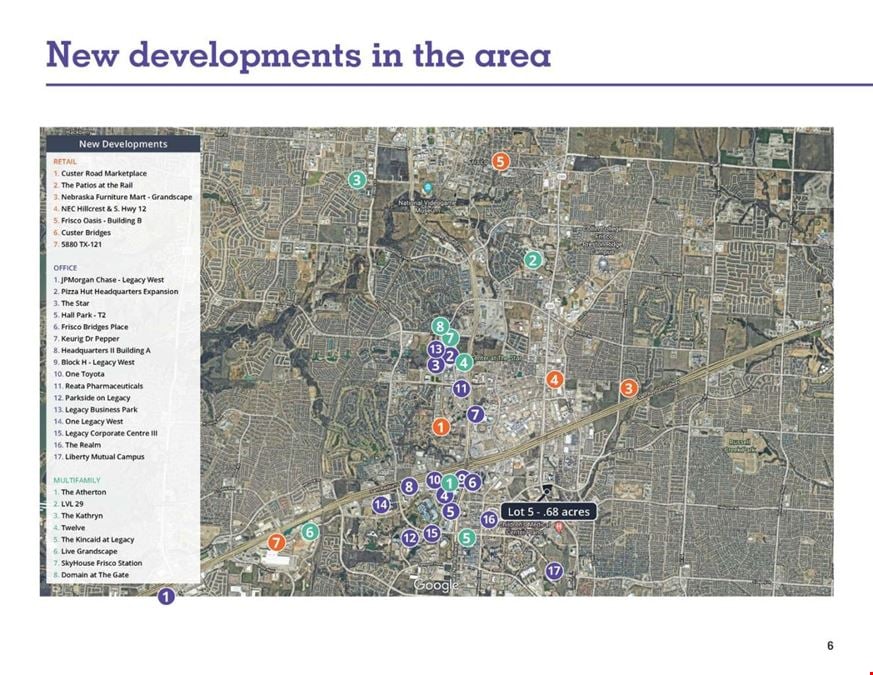Click the Lot 5 - .68 acres label
The height and width of the screenshot is (675, 873).
548,512
